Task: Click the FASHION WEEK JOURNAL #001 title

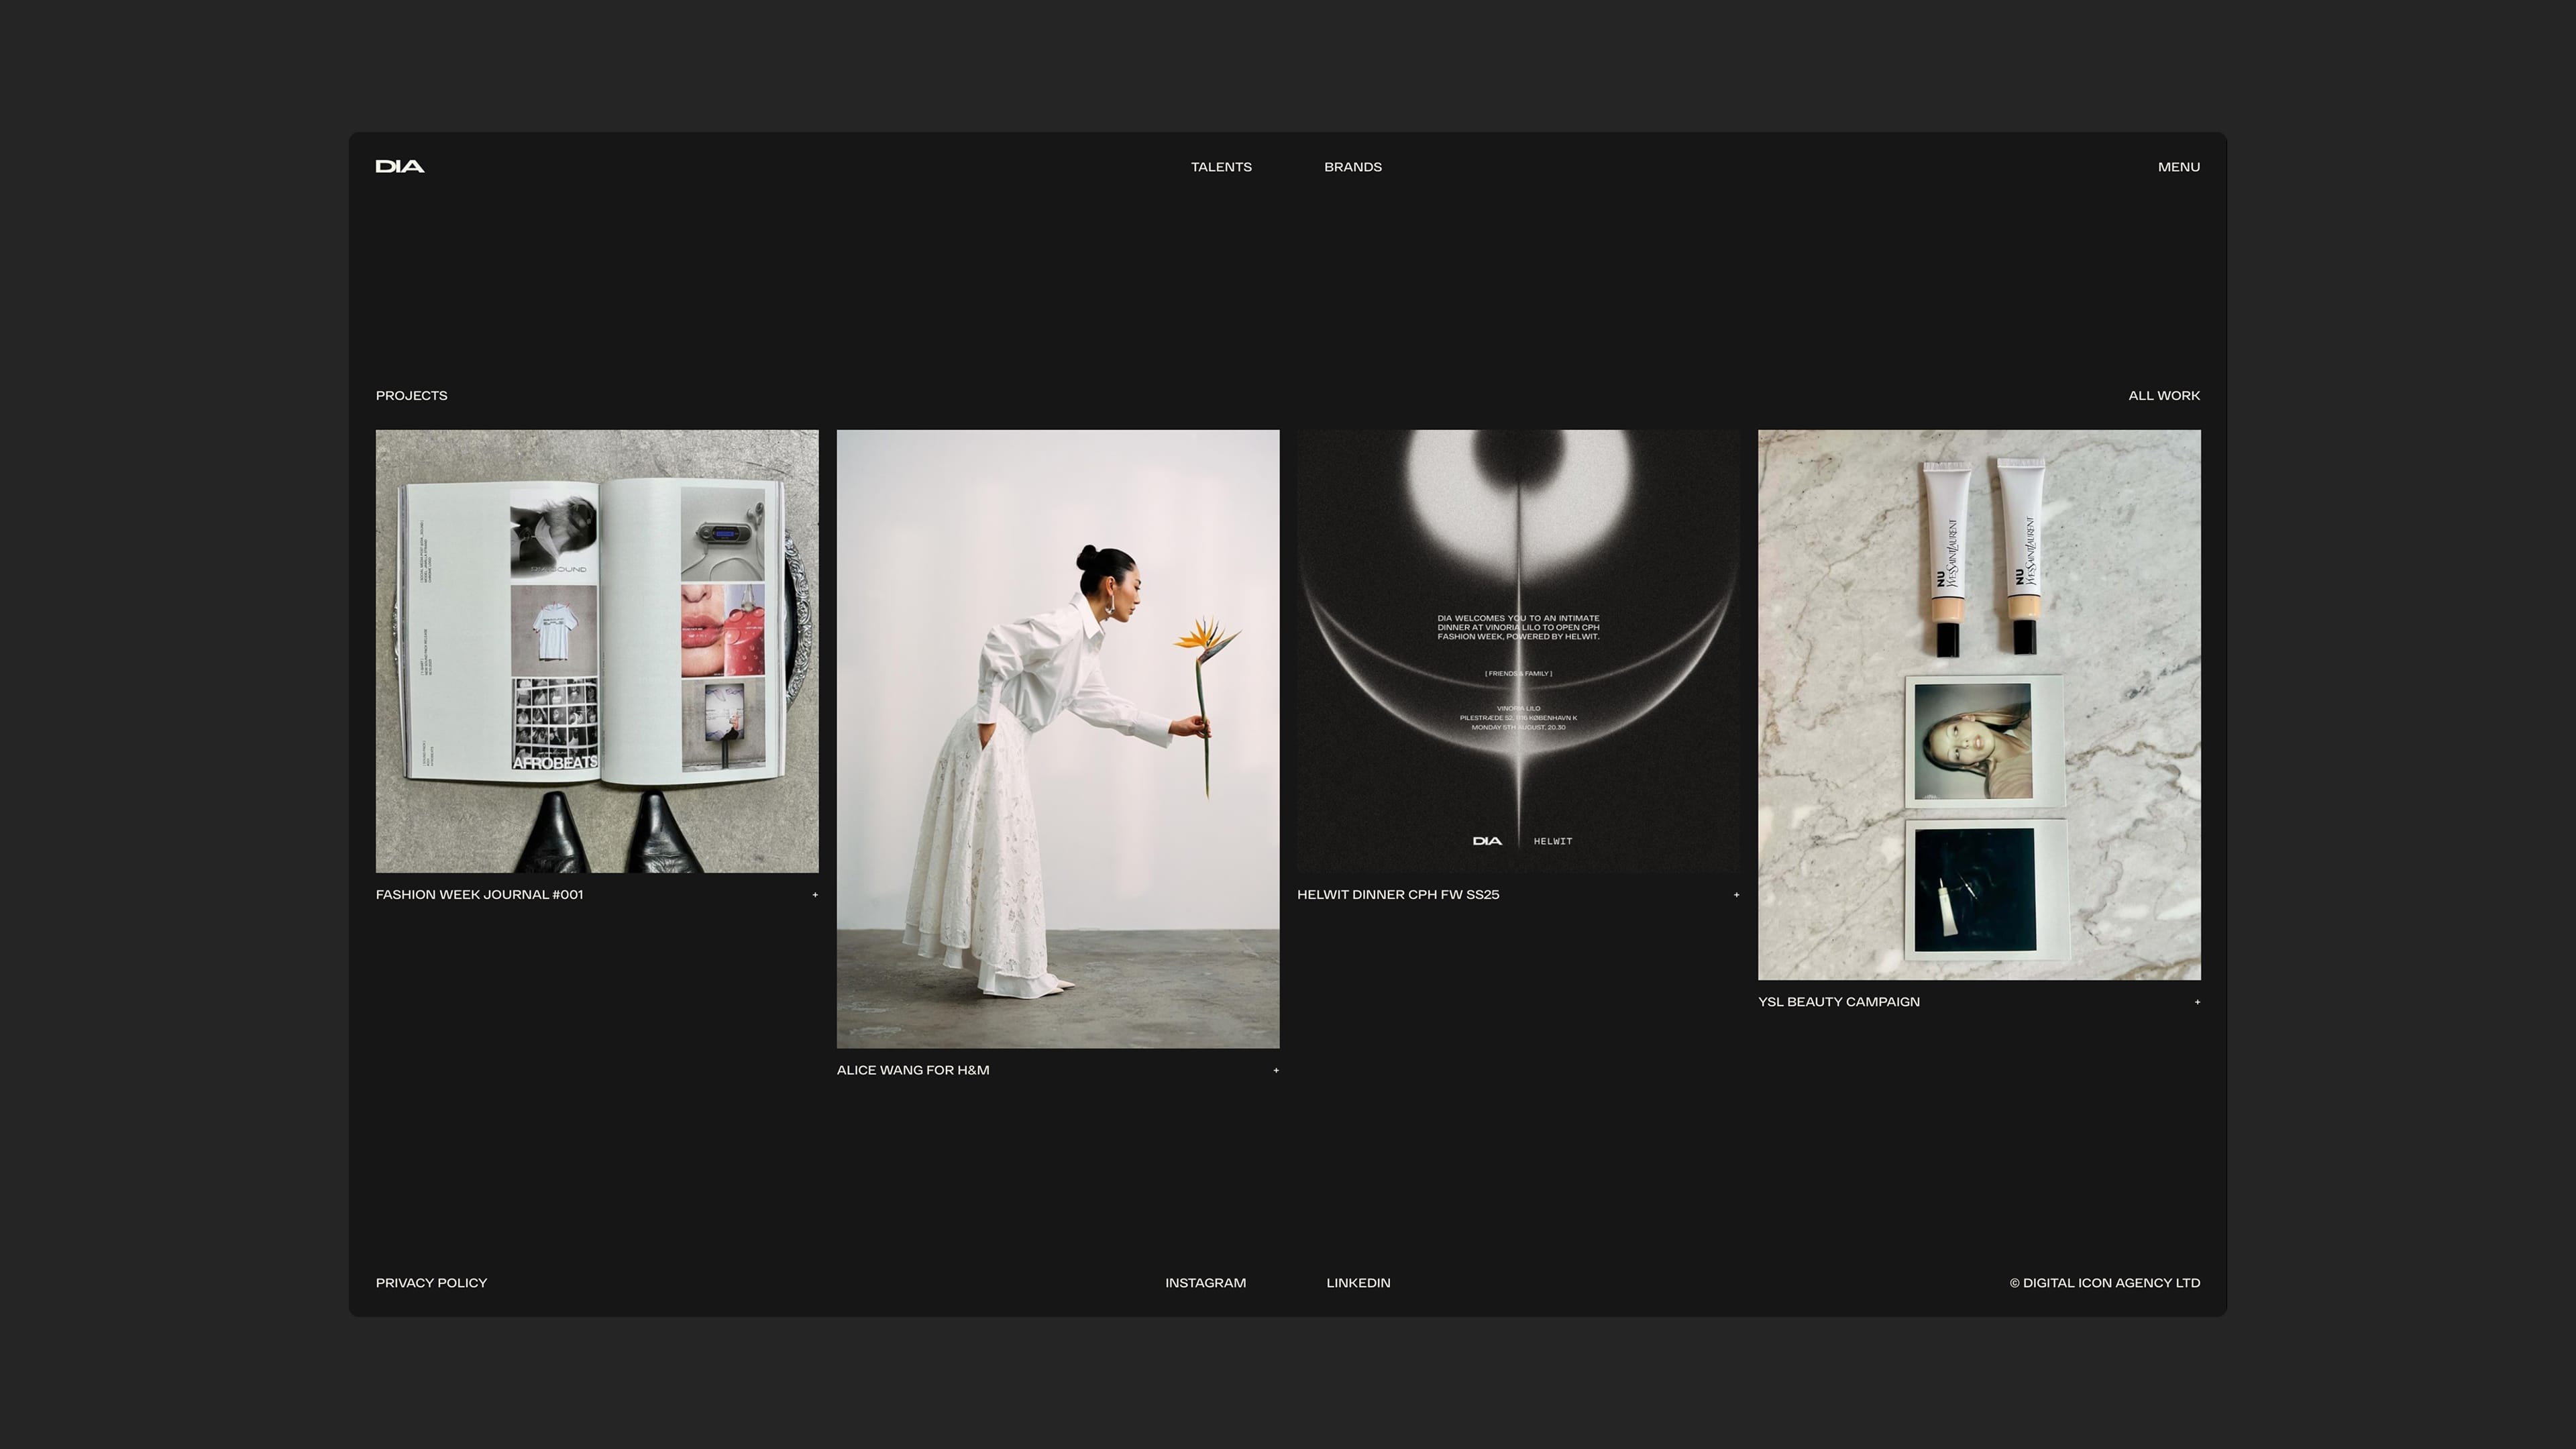Action: click(479, 895)
